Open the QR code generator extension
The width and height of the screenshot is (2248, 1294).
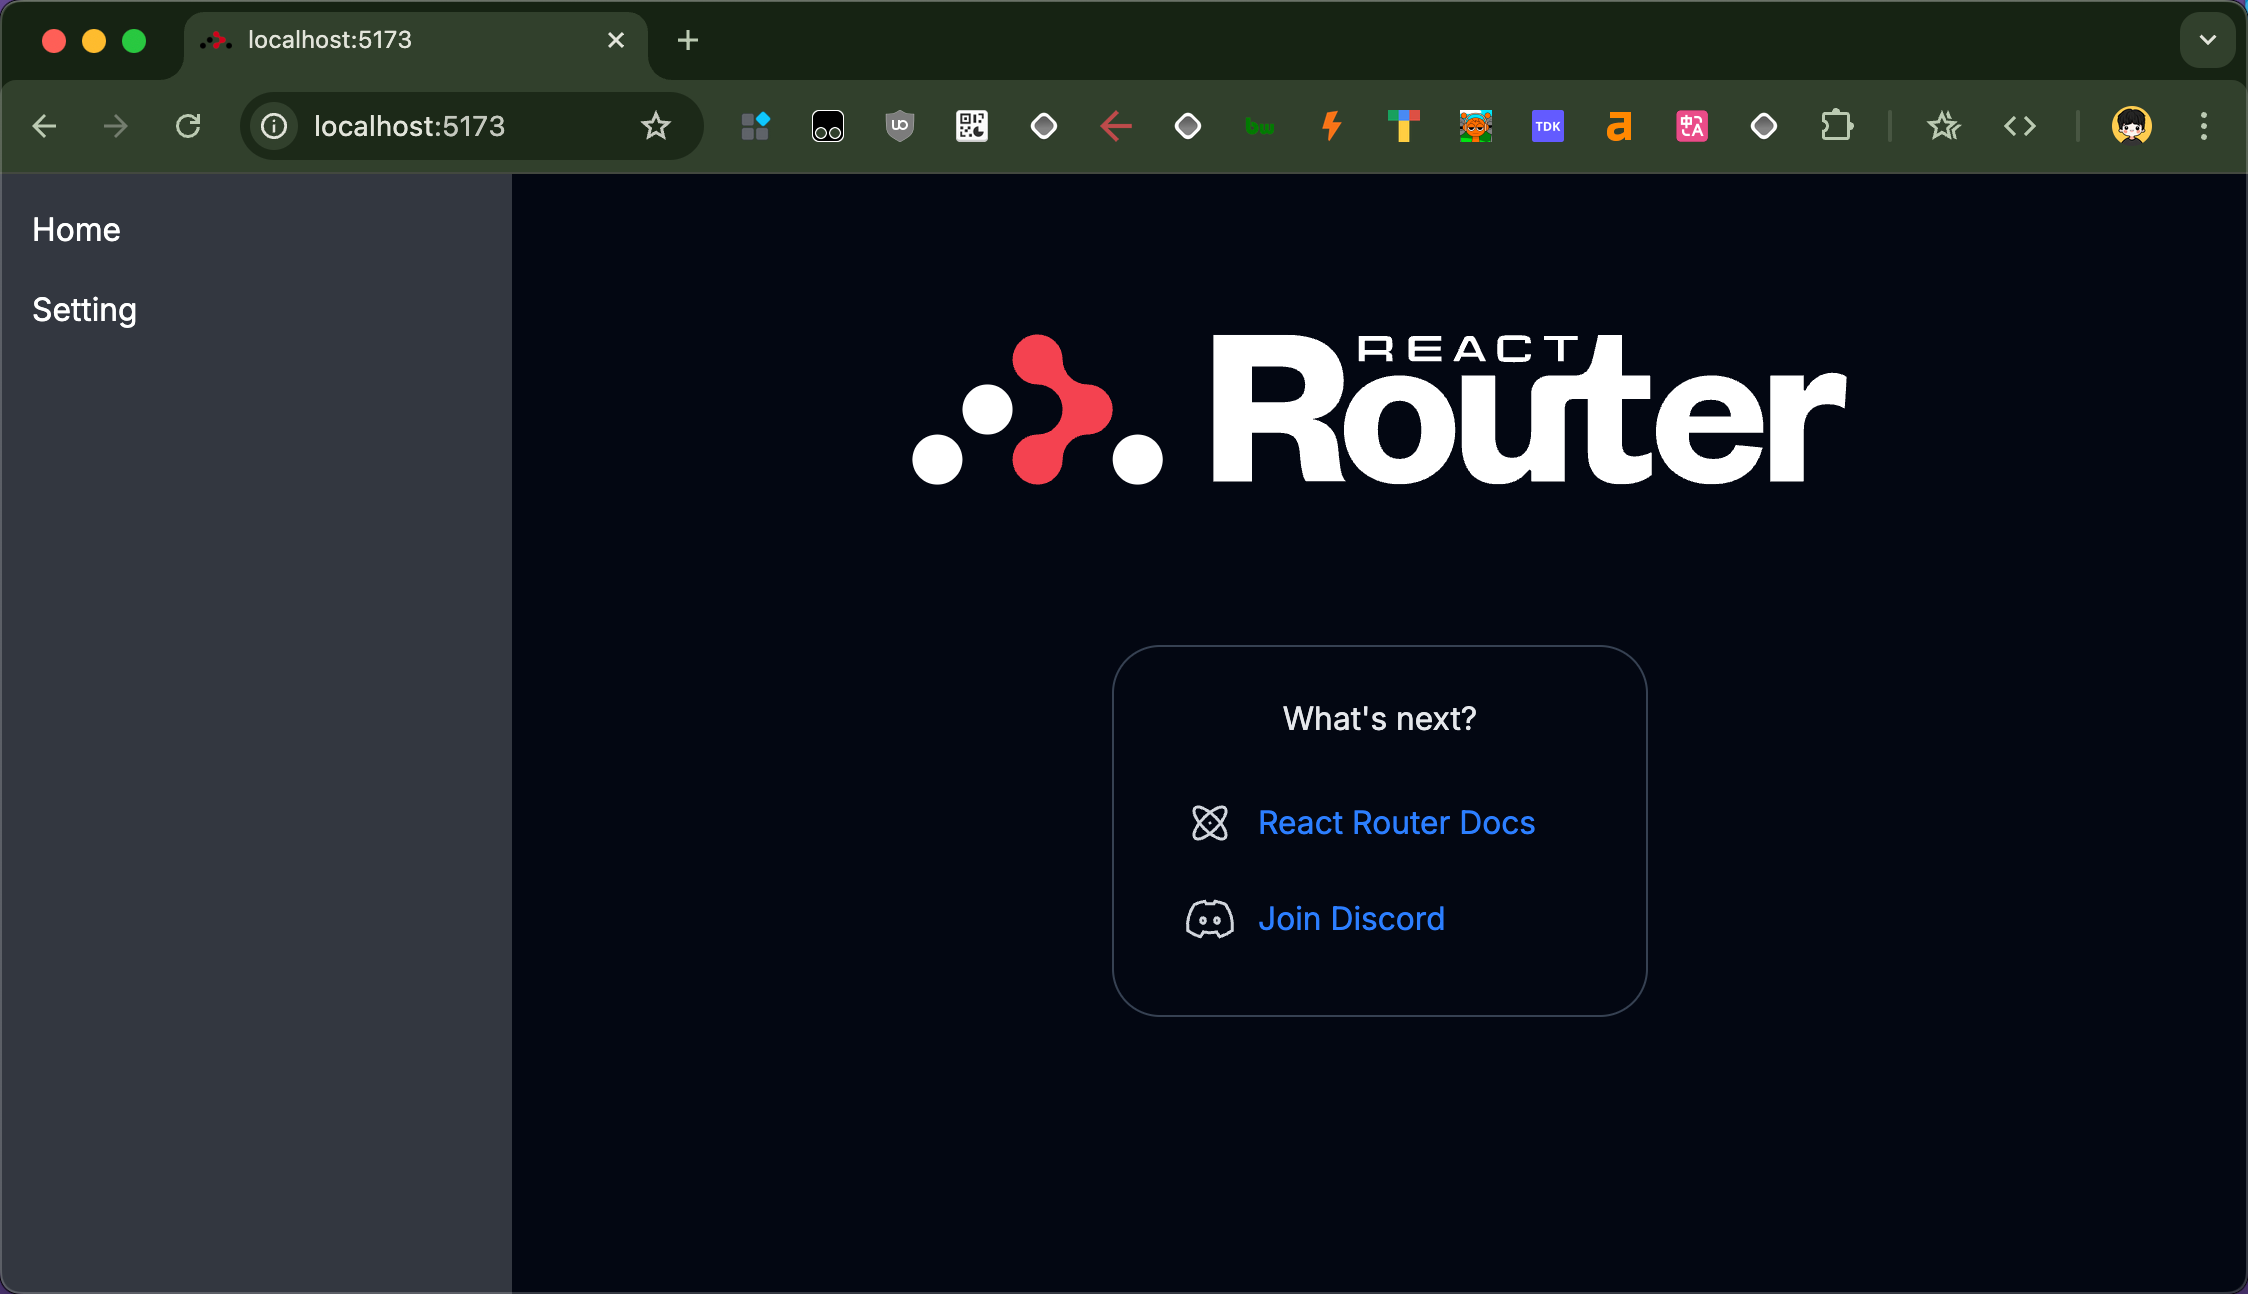[972, 126]
